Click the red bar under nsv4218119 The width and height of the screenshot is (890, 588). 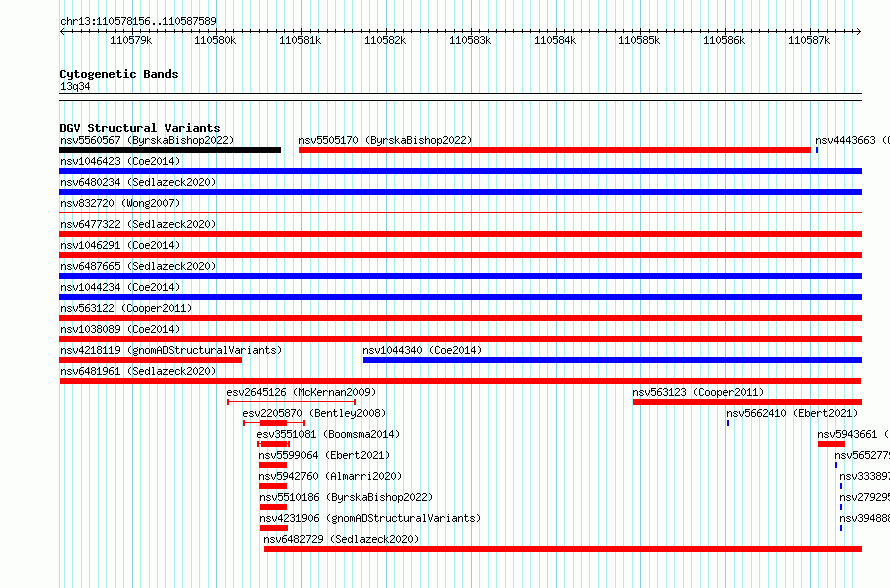151,360
